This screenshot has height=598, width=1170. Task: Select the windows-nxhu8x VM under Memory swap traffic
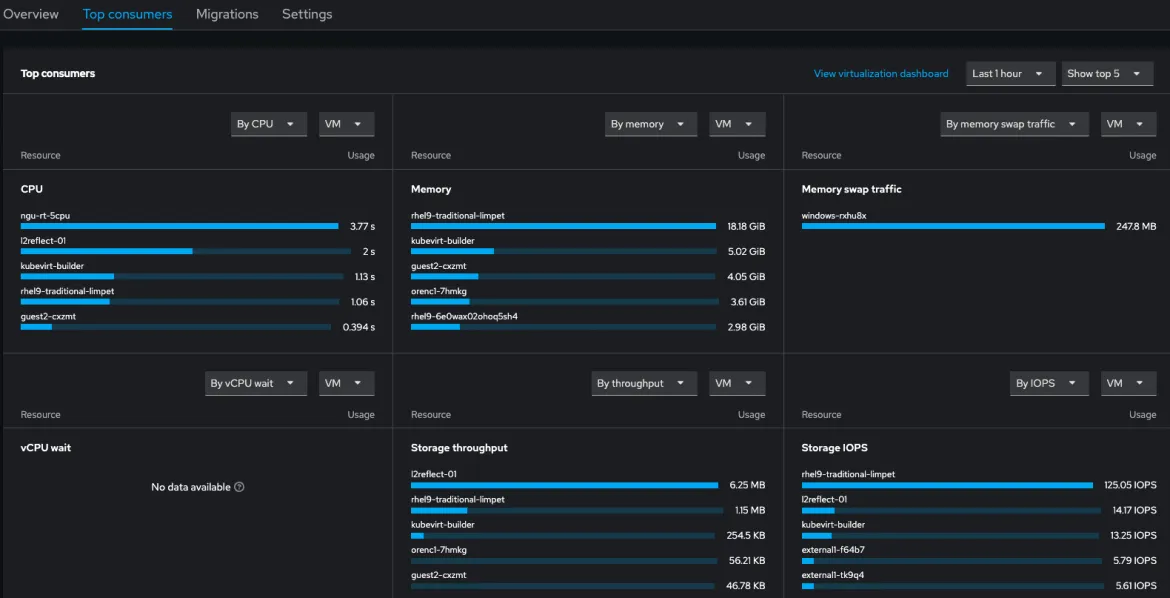(834, 215)
